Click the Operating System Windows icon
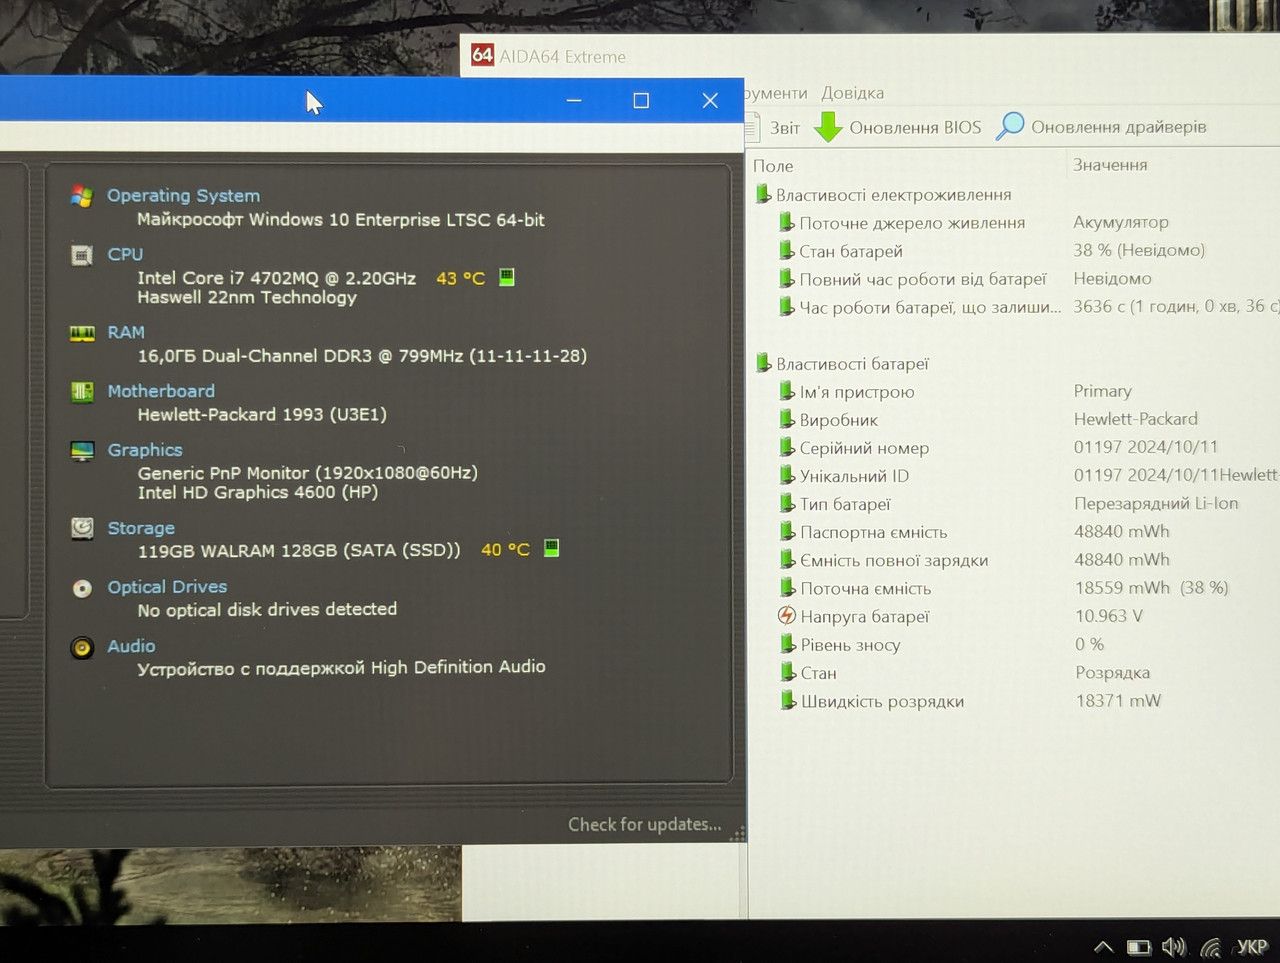Image resolution: width=1280 pixels, height=963 pixels. pos(82,196)
